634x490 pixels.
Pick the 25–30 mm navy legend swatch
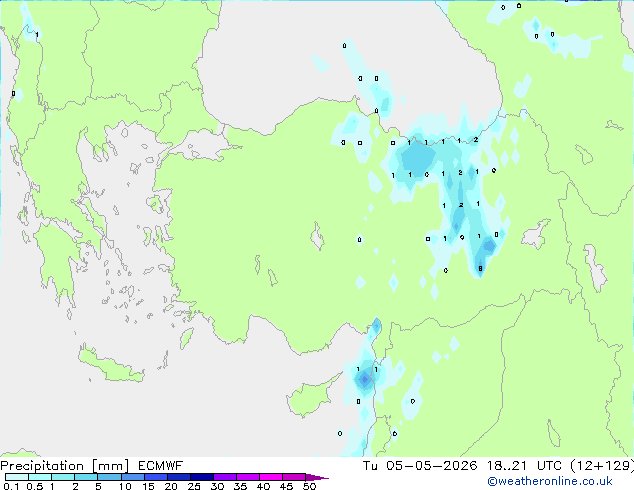point(202,477)
